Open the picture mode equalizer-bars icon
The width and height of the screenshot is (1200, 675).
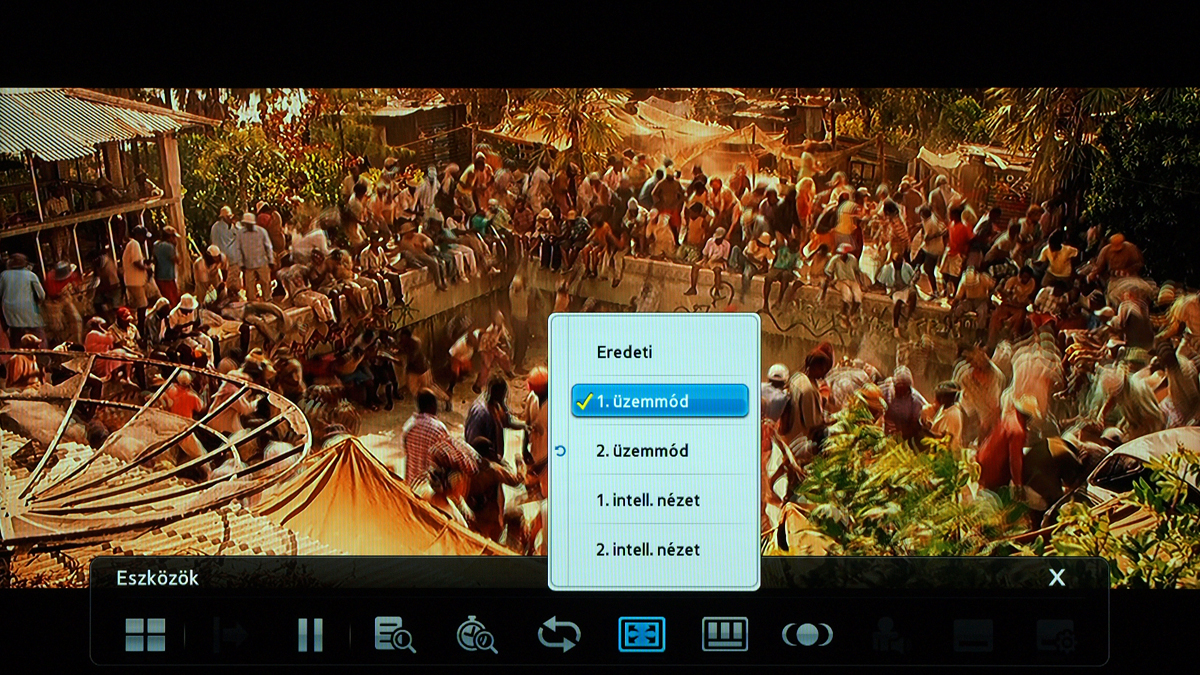click(725, 635)
